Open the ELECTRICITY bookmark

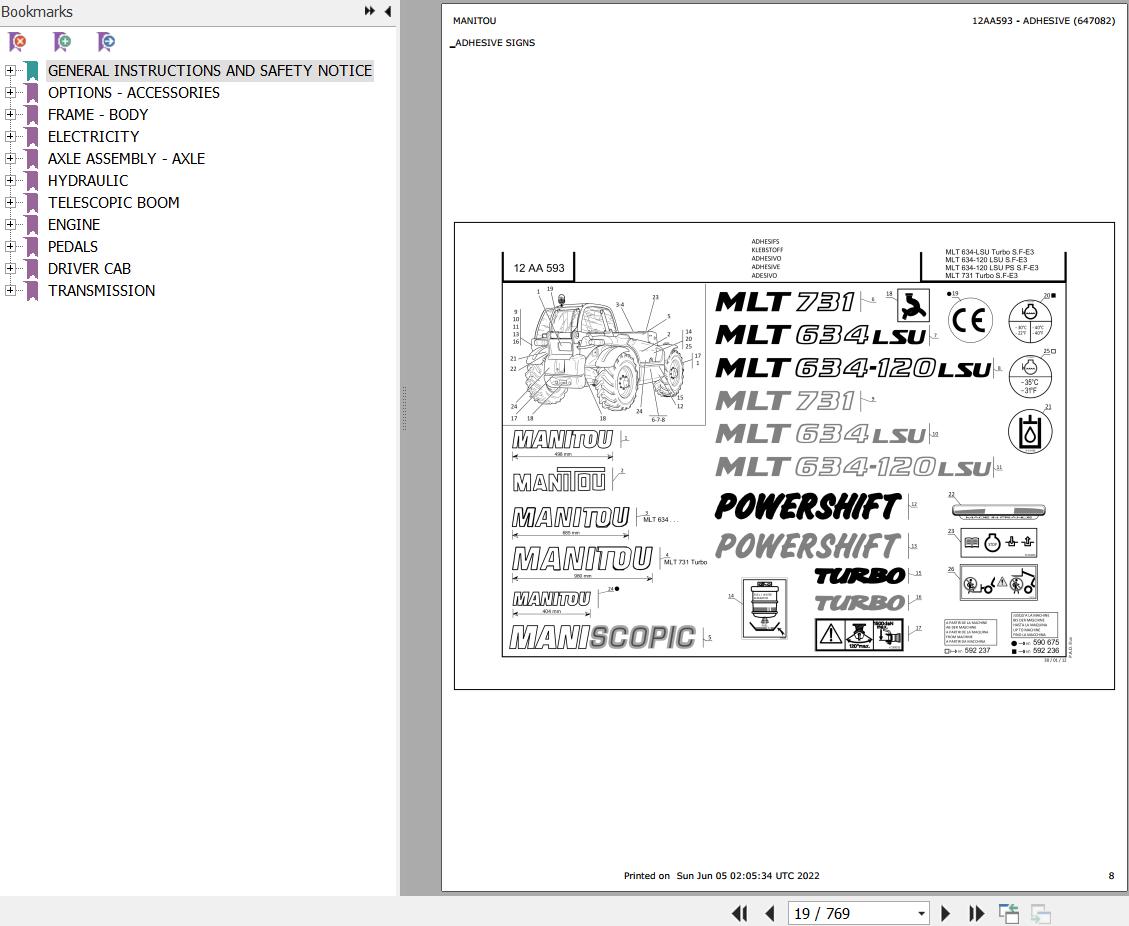94,137
